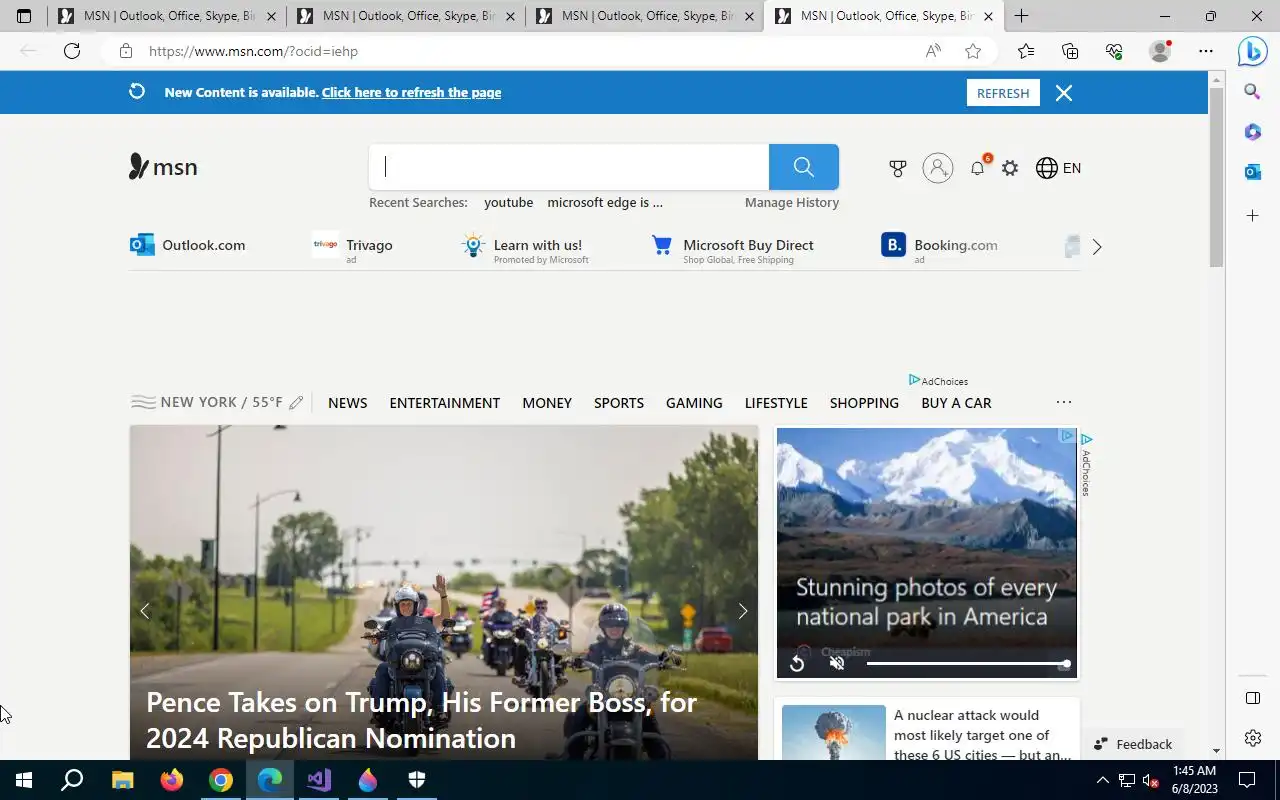Screen dimensions: 1280x800
Task: Open Outlook icon in Edge sidebar
Action: (x=1252, y=172)
